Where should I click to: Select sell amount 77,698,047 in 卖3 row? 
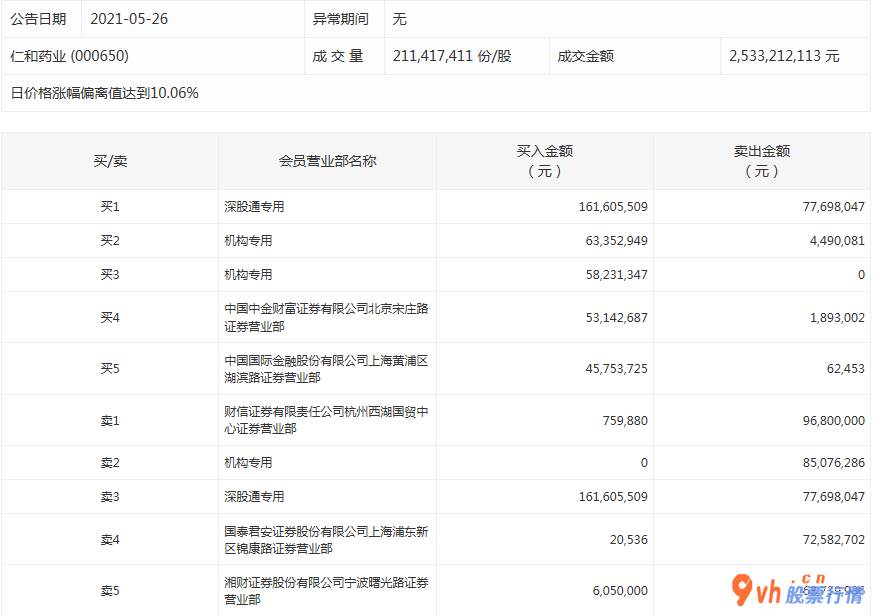[x=834, y=497]
